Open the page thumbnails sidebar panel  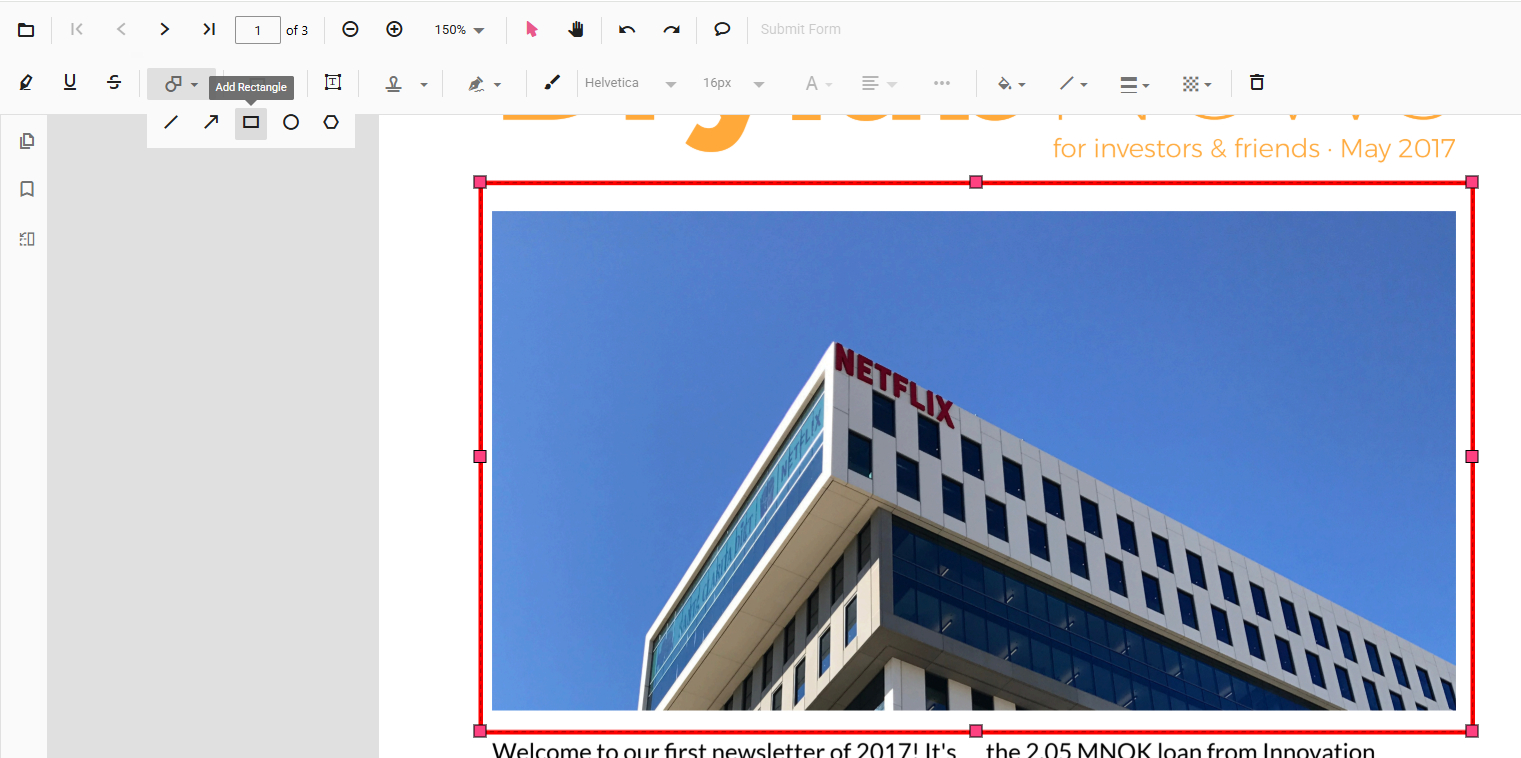27,141
